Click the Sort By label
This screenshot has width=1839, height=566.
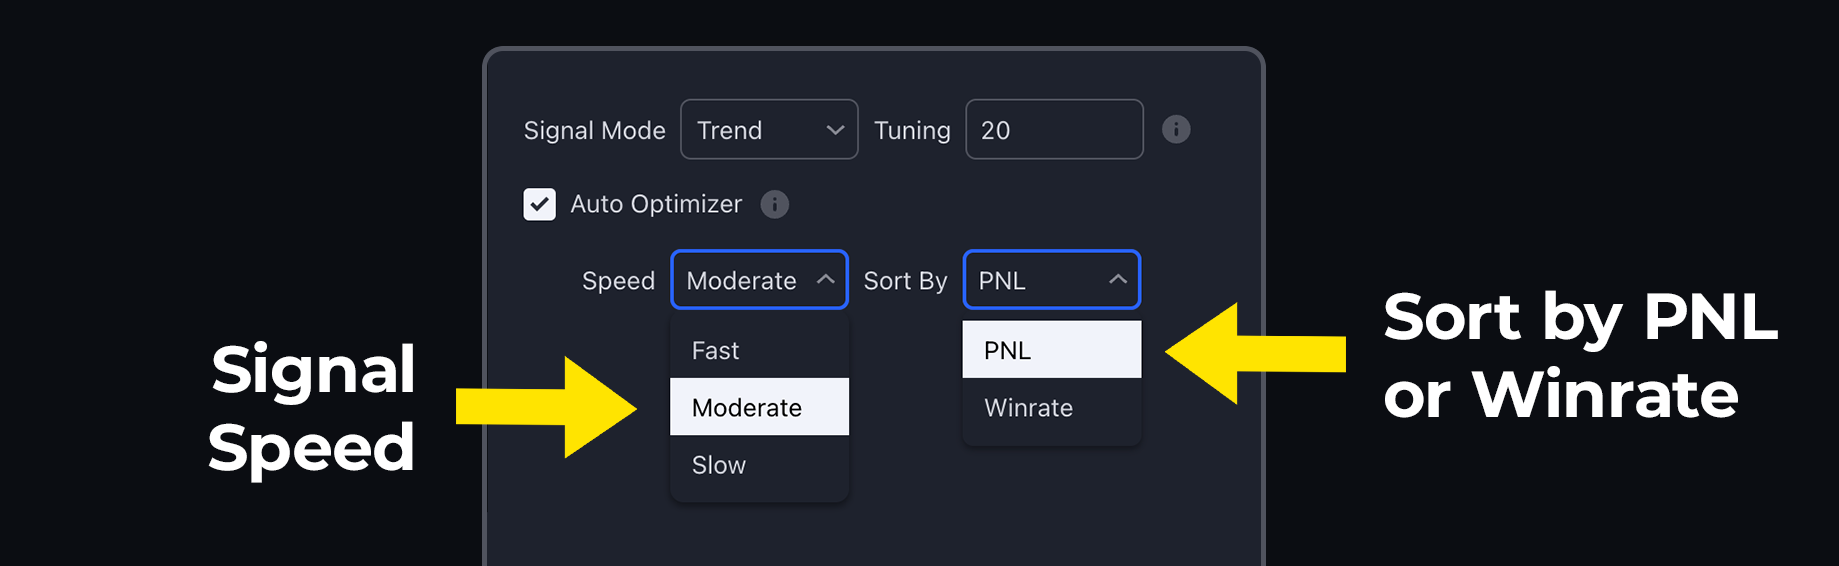(x=905, y=281)
